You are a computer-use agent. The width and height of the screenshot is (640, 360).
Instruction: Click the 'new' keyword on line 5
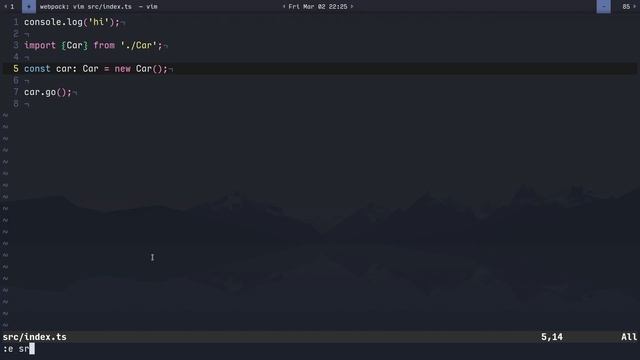122,69
